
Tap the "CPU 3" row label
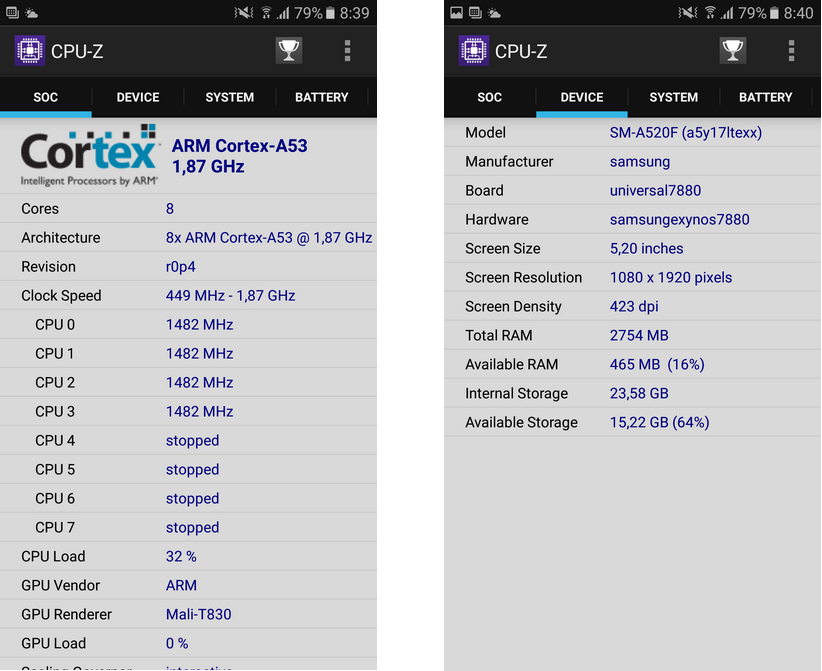point(55,412)
